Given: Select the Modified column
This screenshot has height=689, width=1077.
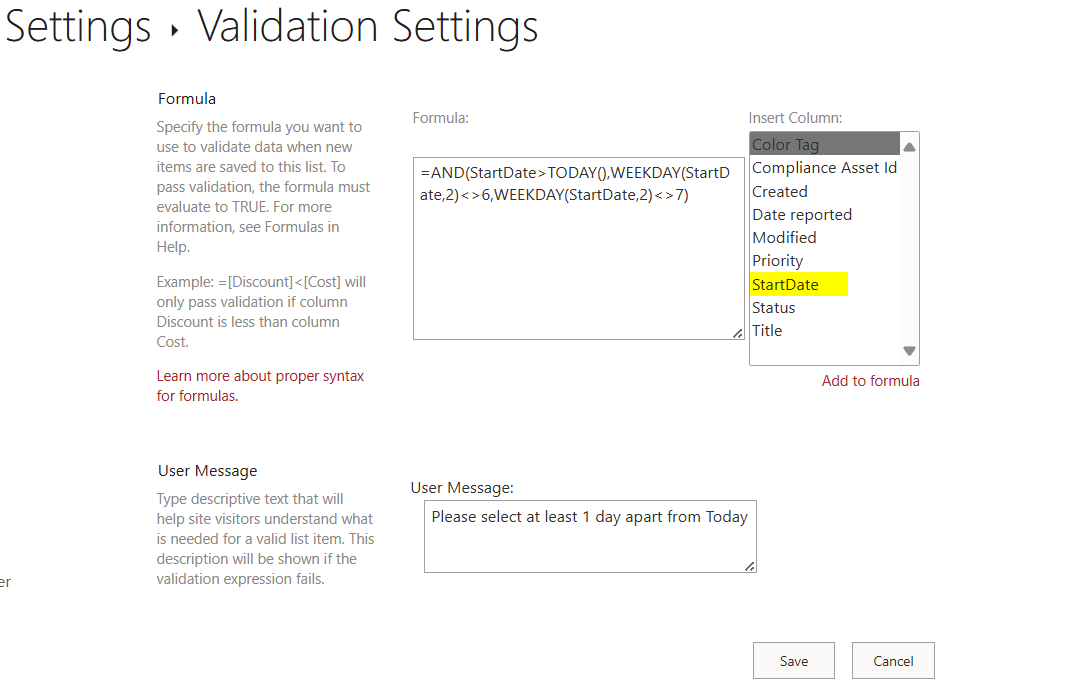Looking at the screenshot, I should click(784, 237).
